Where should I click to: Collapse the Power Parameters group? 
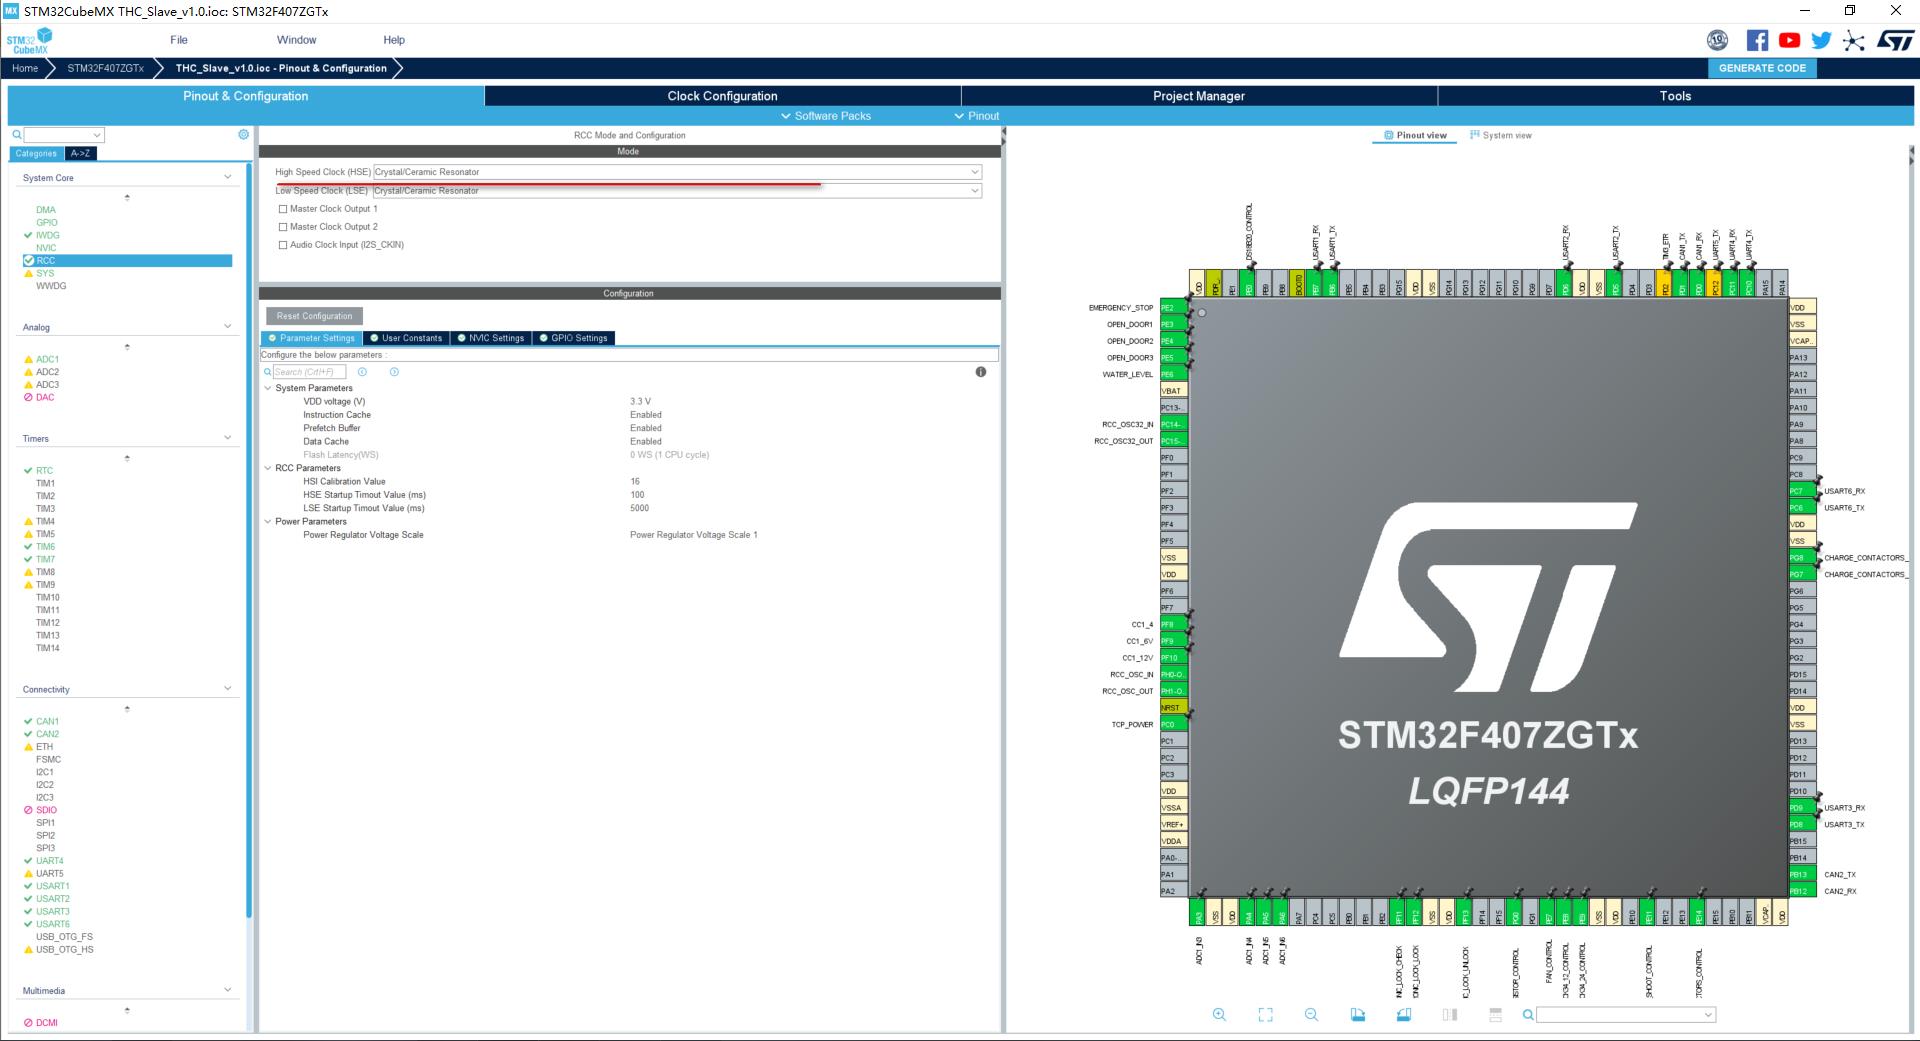pos(268,522)
